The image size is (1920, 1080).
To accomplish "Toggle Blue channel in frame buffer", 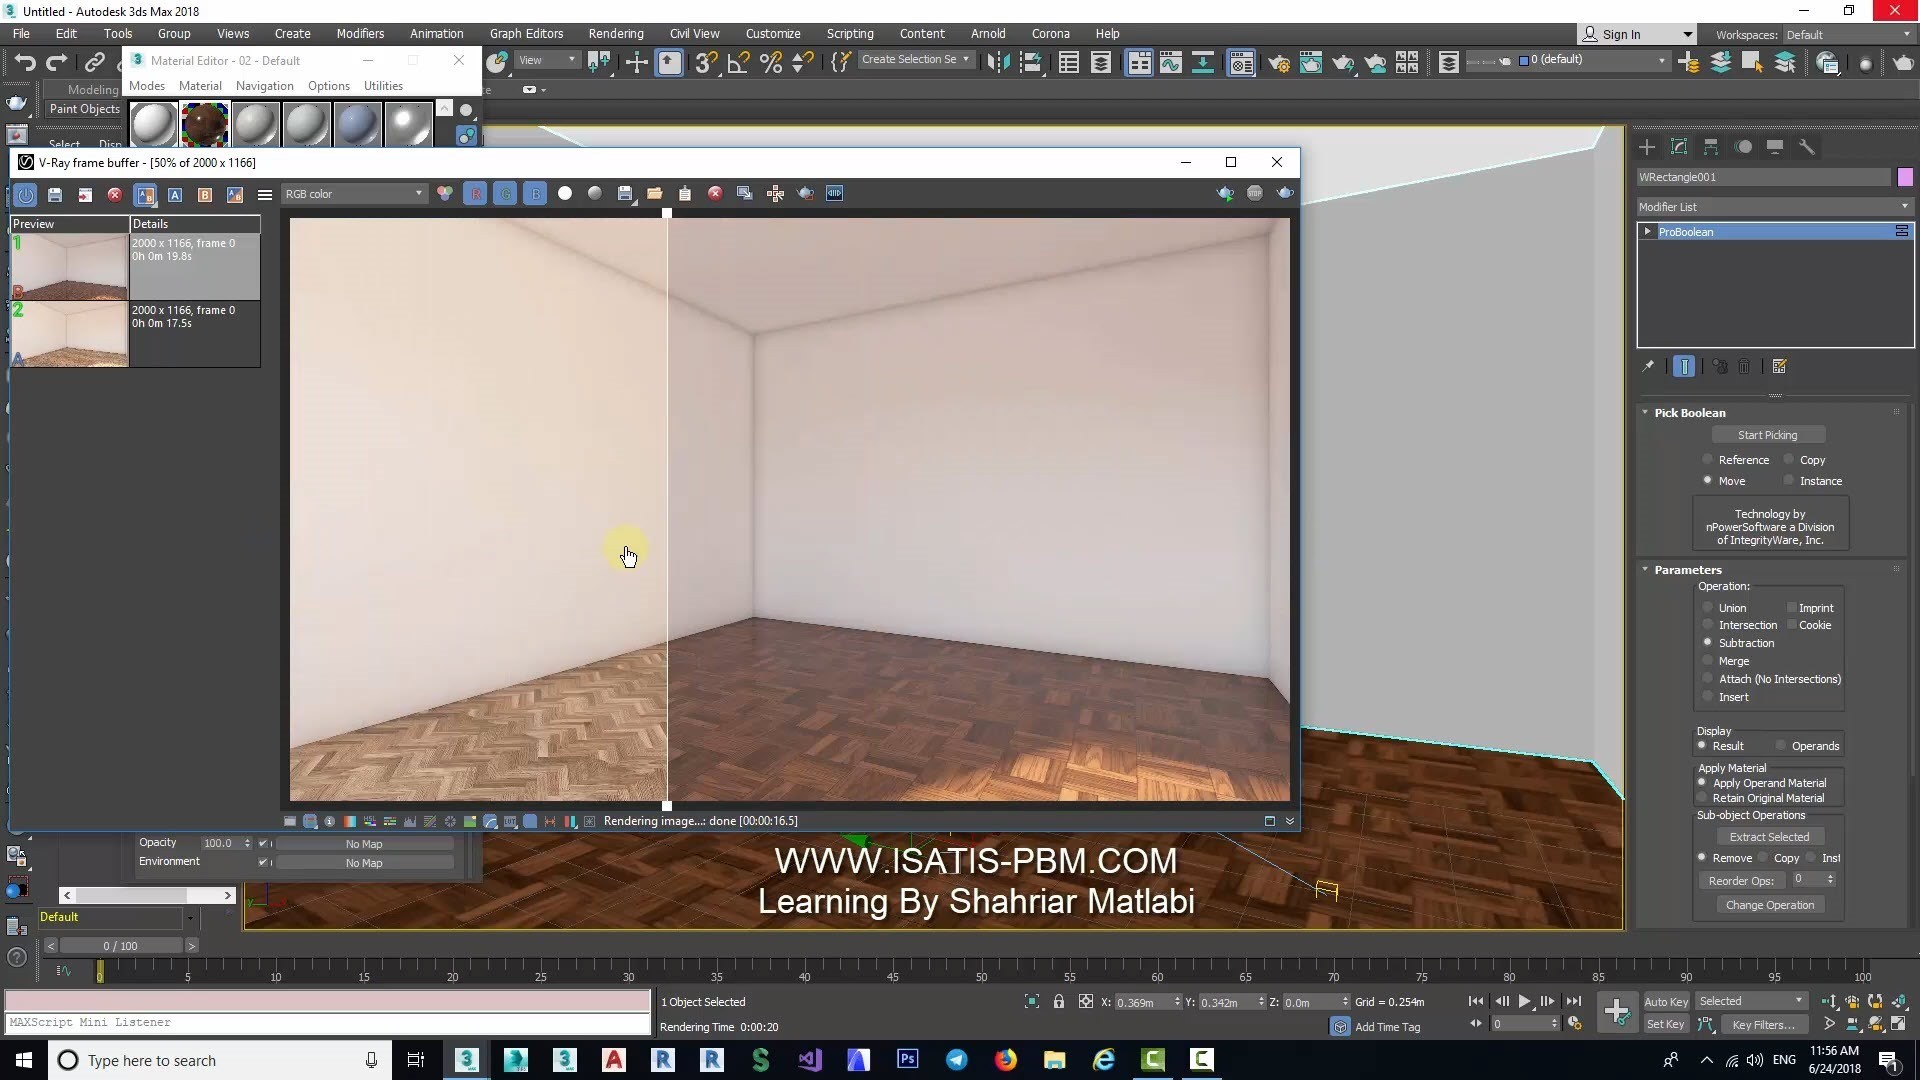I will [x=535, y=194].
